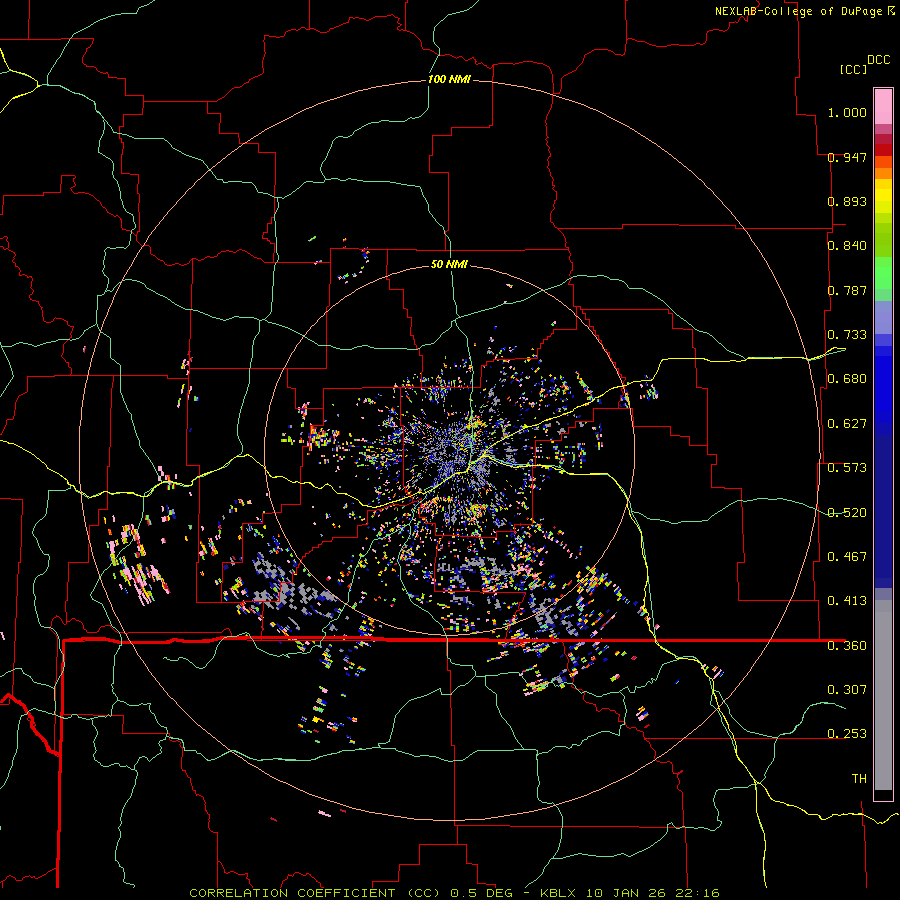Click the 0.893 color scale value
Image resolution: width=900 pixels, height=900 pixels.
pyautogui.click(x=847, y=201)
